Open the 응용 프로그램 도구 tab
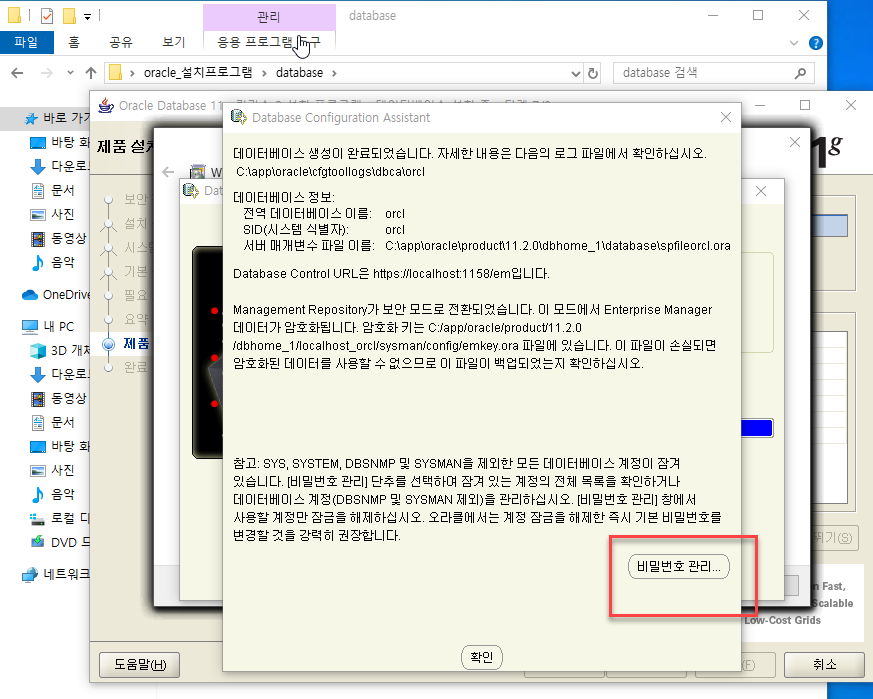 (x=269, y=42)
